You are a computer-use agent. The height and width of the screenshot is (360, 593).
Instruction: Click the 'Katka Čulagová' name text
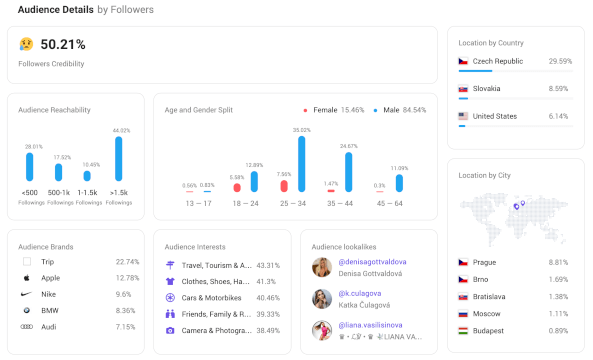[x=364, y=305]
